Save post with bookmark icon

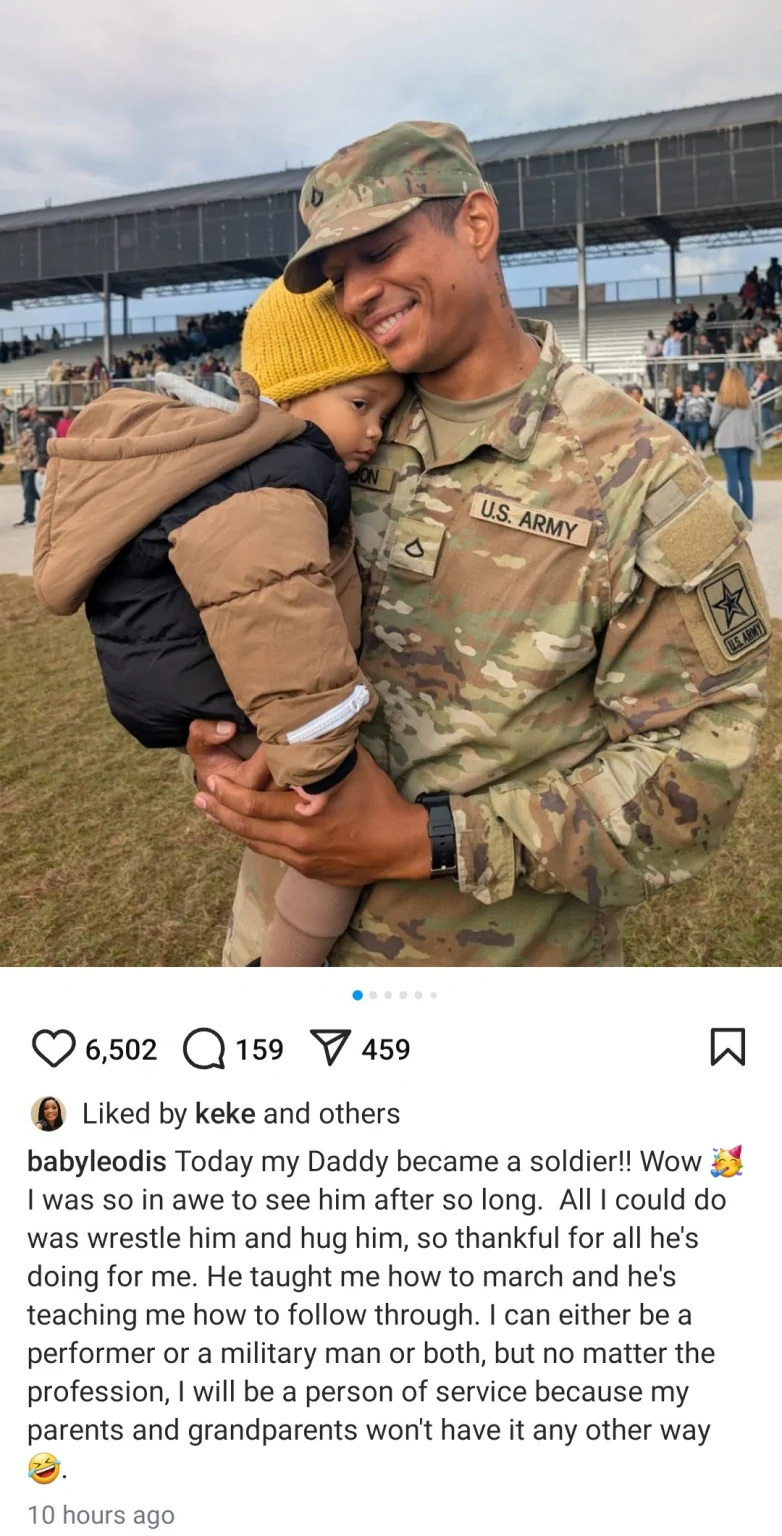(x=727, y=1047)
